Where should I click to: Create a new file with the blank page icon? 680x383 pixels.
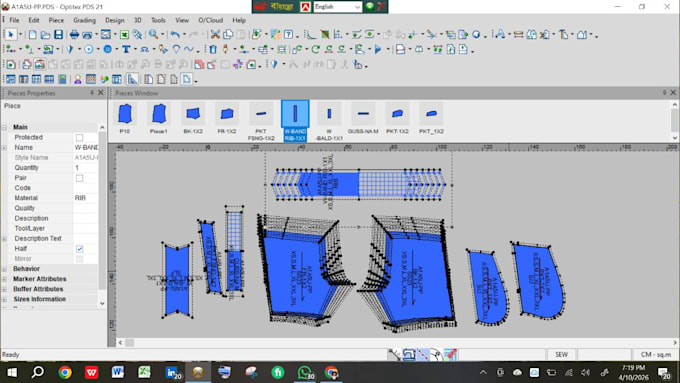point(33,34)
